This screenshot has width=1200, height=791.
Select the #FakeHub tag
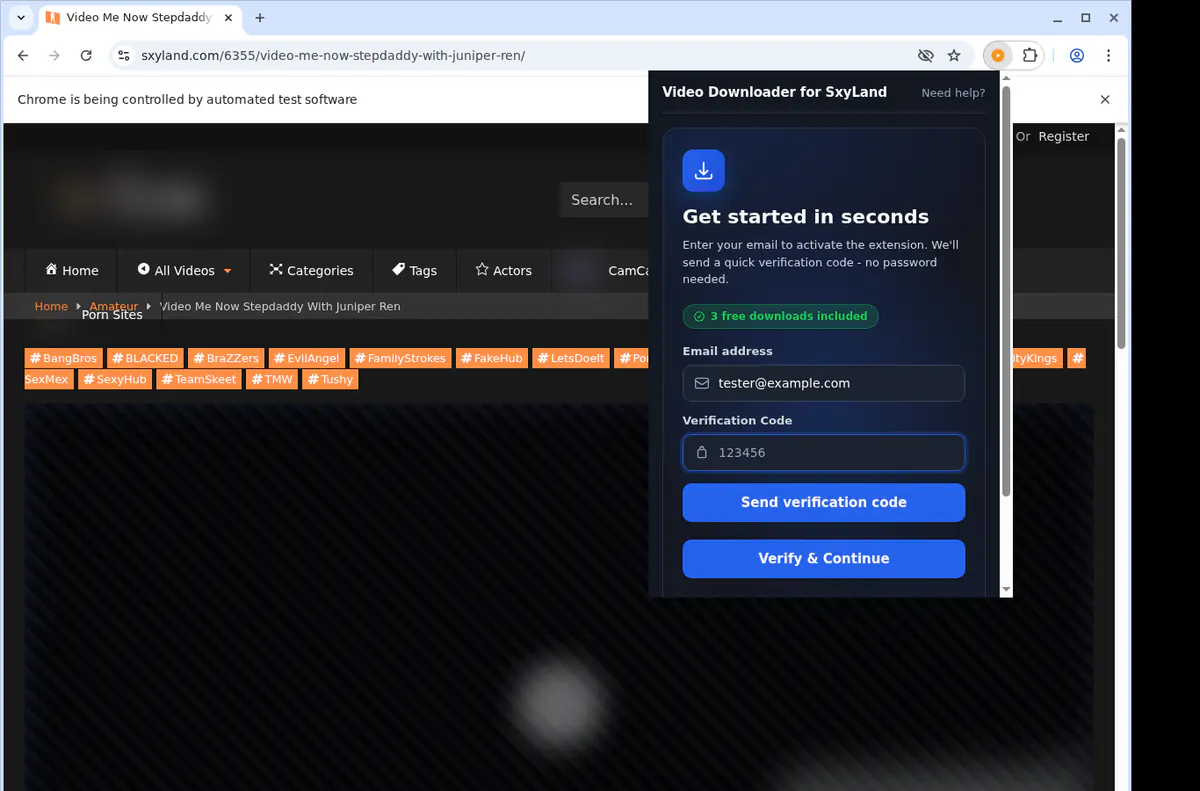tap(491, 358)
